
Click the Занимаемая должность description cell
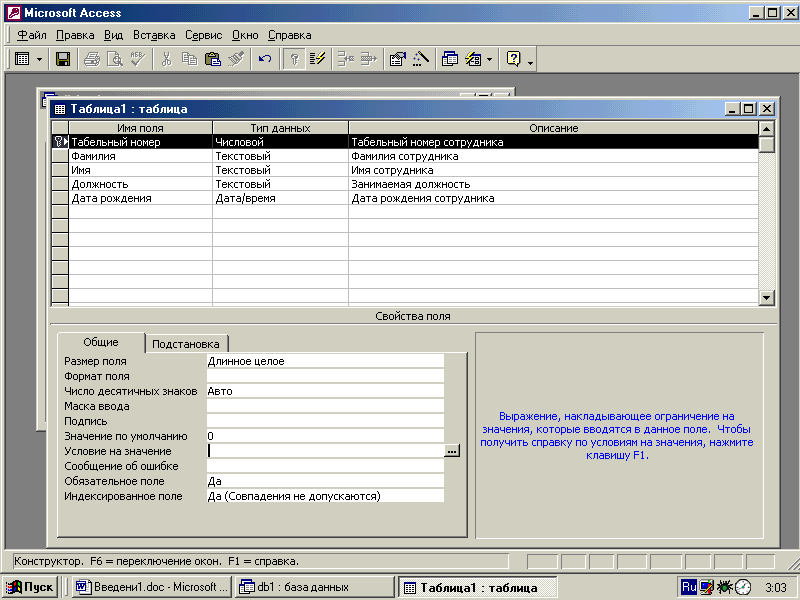click(x=553, y=184)
